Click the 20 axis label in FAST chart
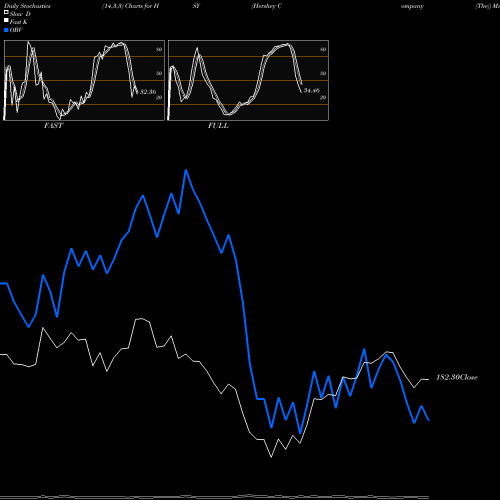Screen dimensions: 500x500 tap(159, 97)
